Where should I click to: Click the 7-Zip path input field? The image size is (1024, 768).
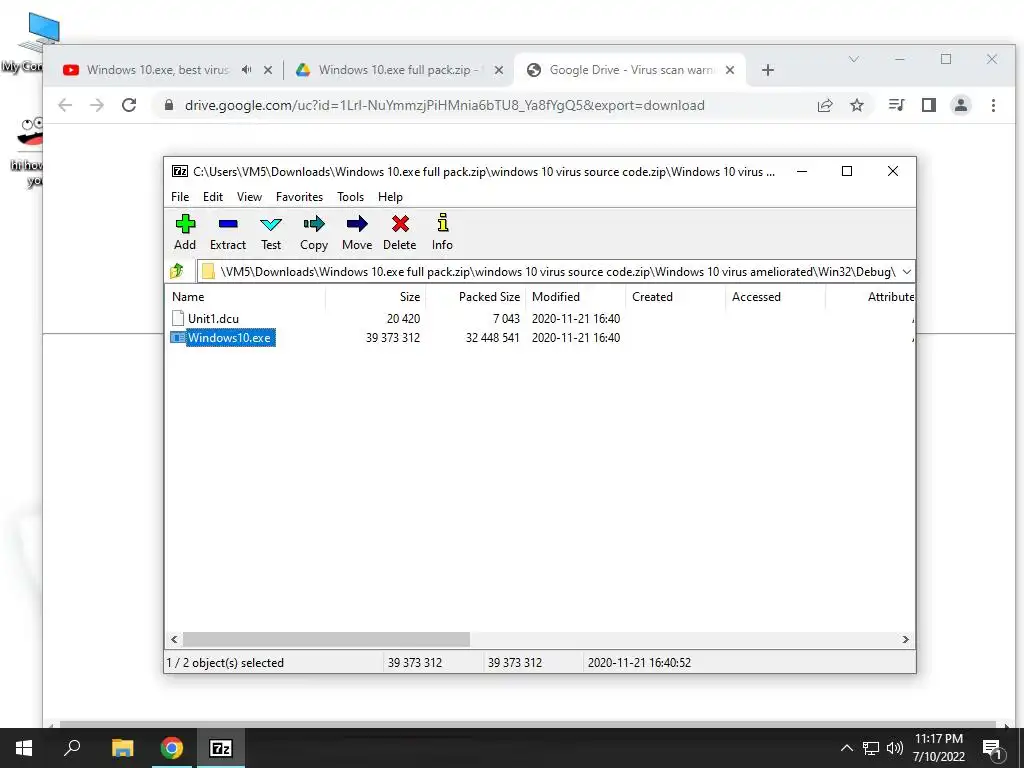coord(557,272)
